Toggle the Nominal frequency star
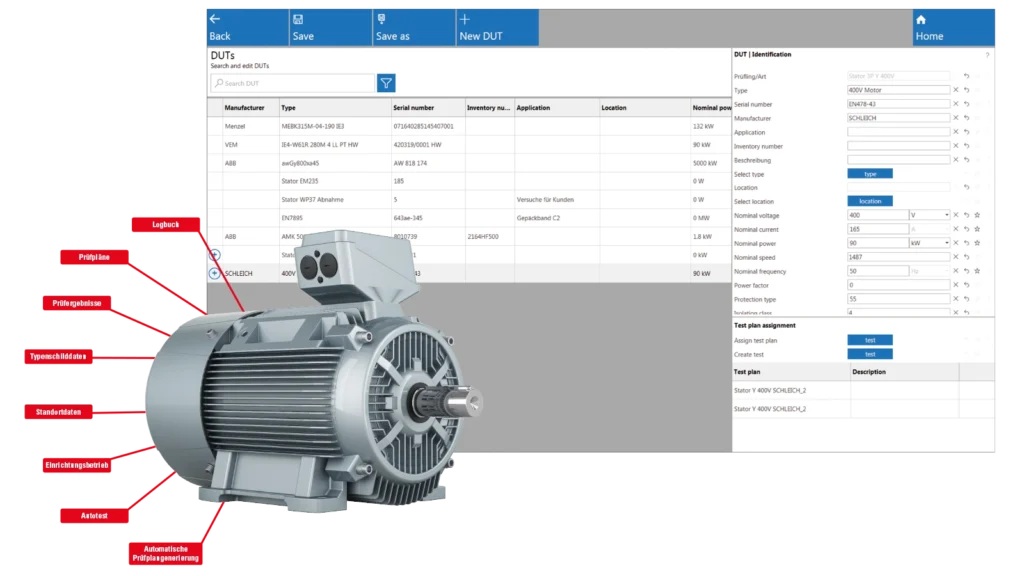The height and width of the screenshot is (576, 1024). (x=977, y=270)
